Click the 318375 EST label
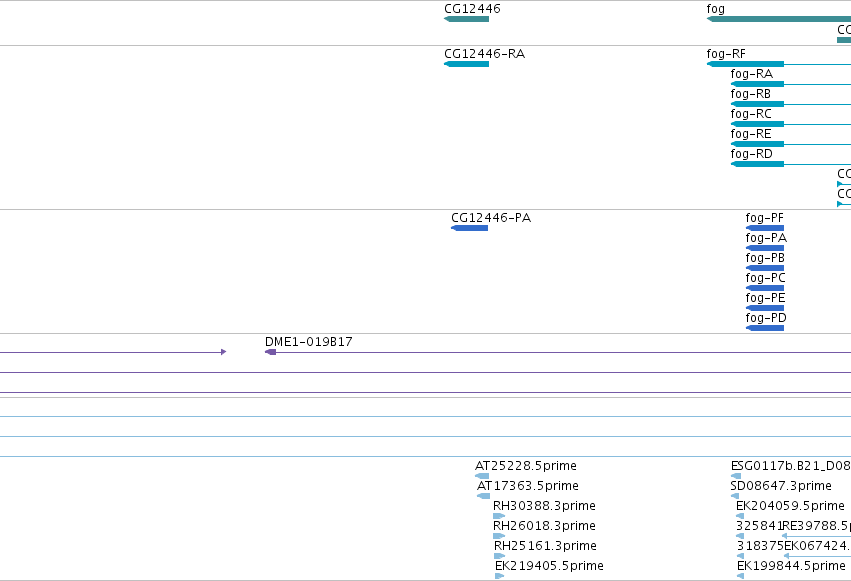 pyautogui.click(x=760, y=546)
